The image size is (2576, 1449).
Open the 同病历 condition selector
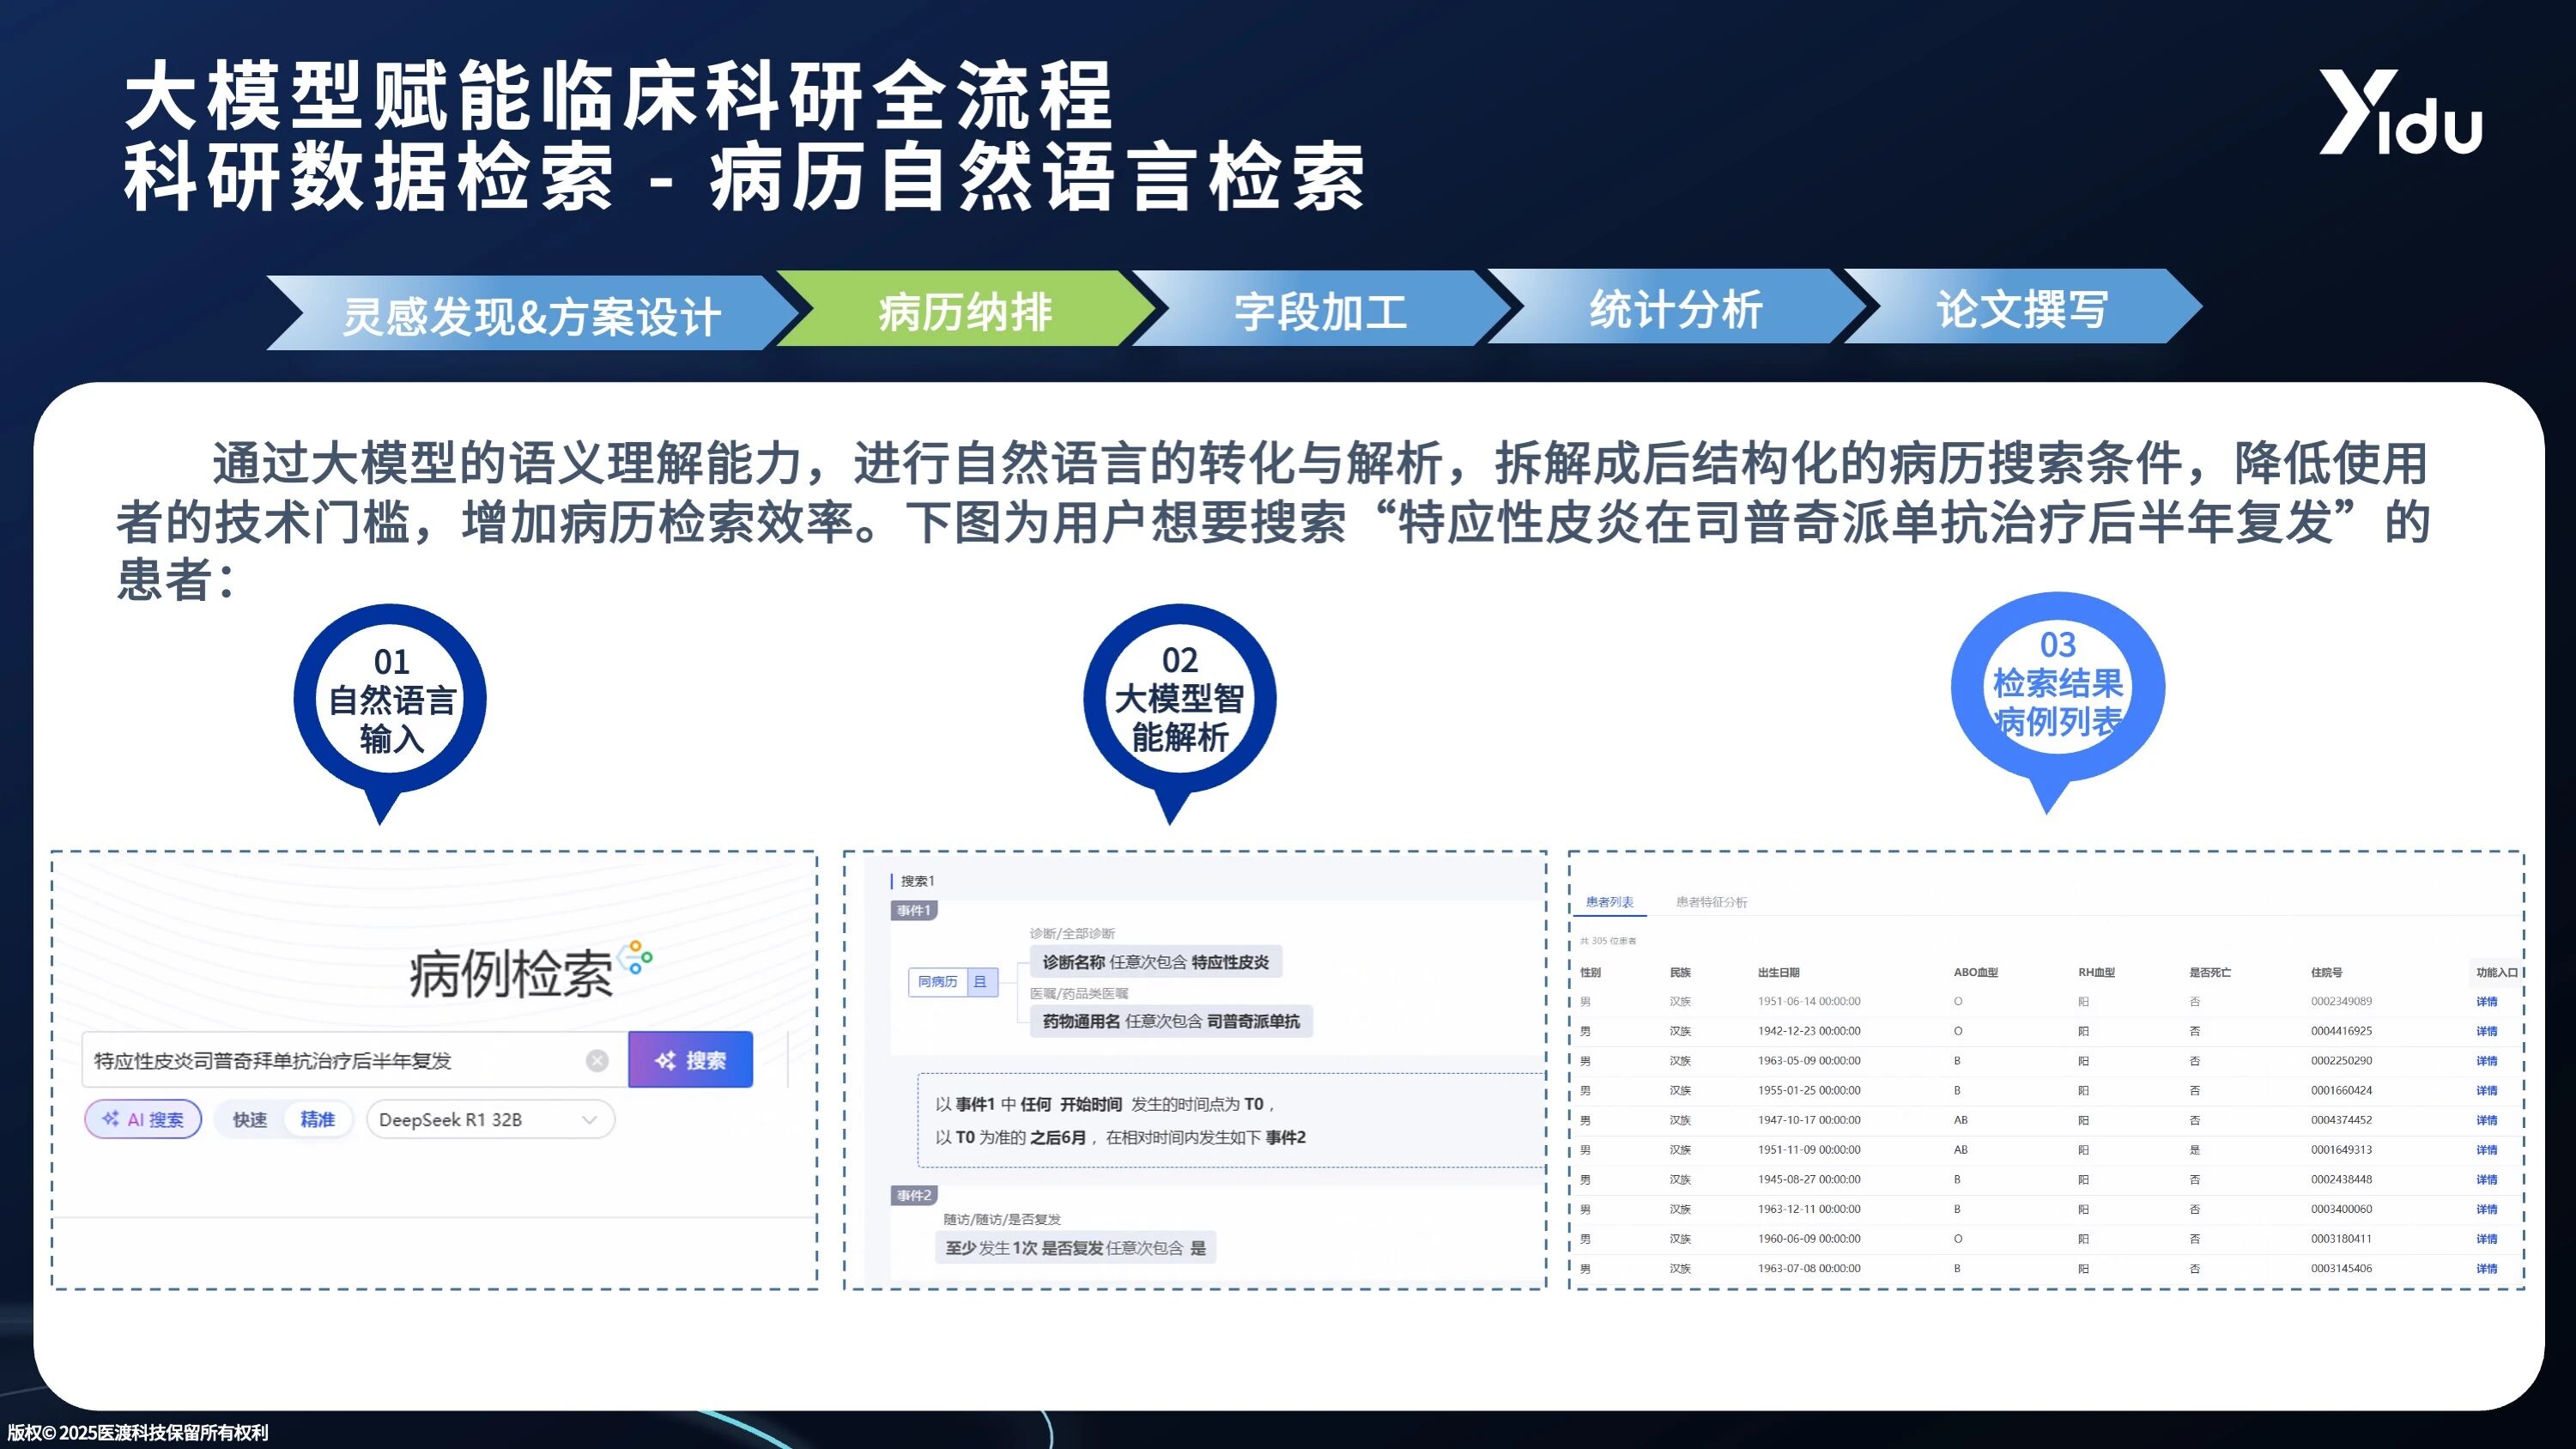tap(937, 982)
